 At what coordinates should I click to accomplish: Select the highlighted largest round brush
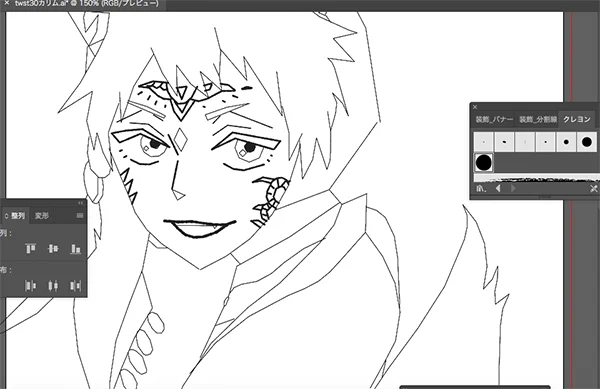tap(484, 163)
